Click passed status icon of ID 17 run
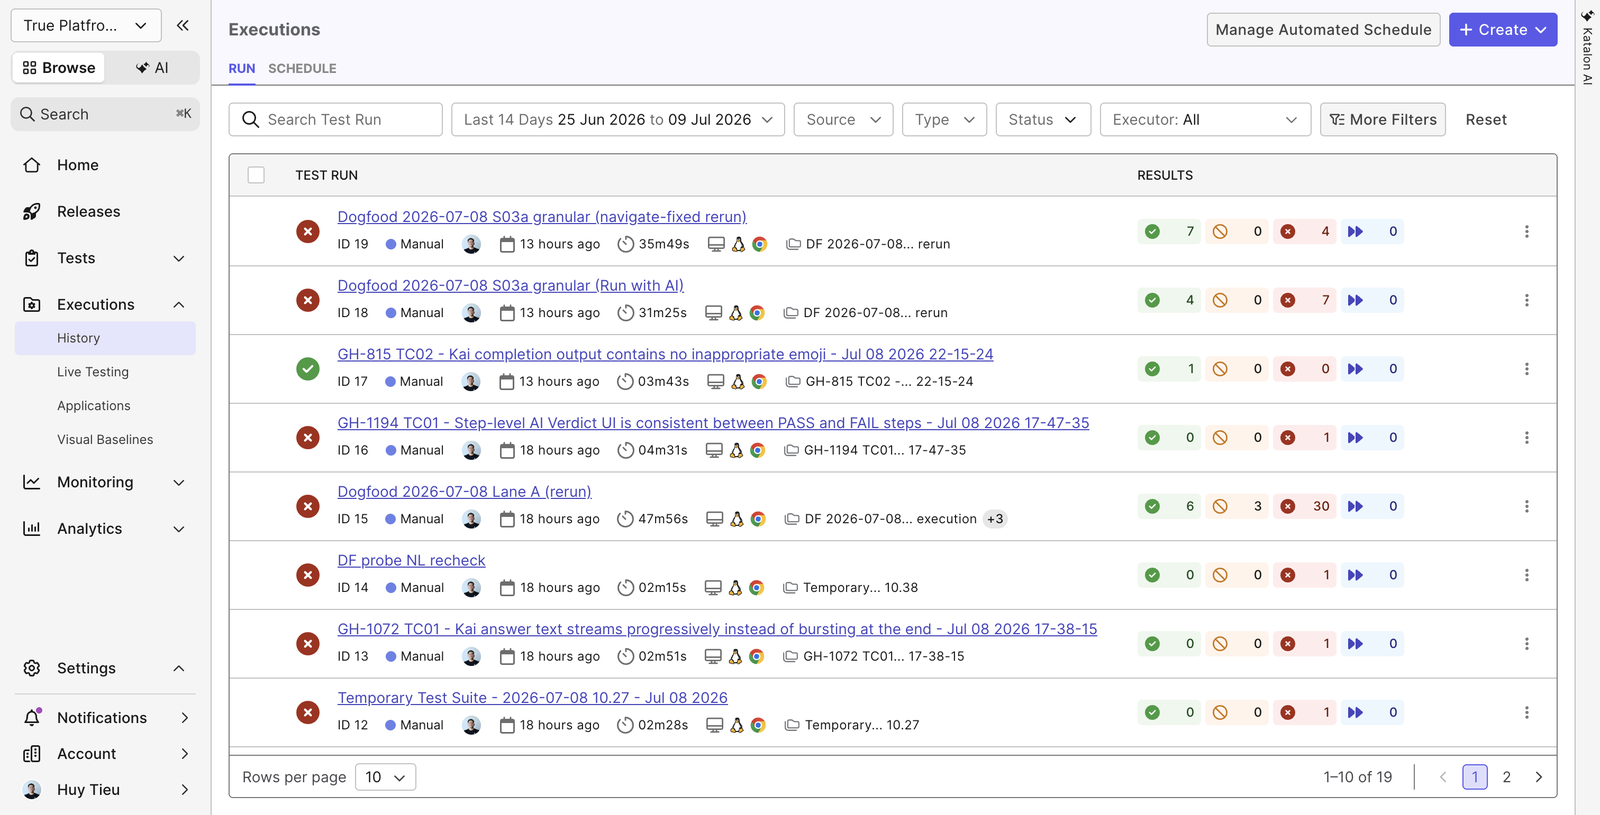This screenshot has height=815, width=1600. point(308,369)
